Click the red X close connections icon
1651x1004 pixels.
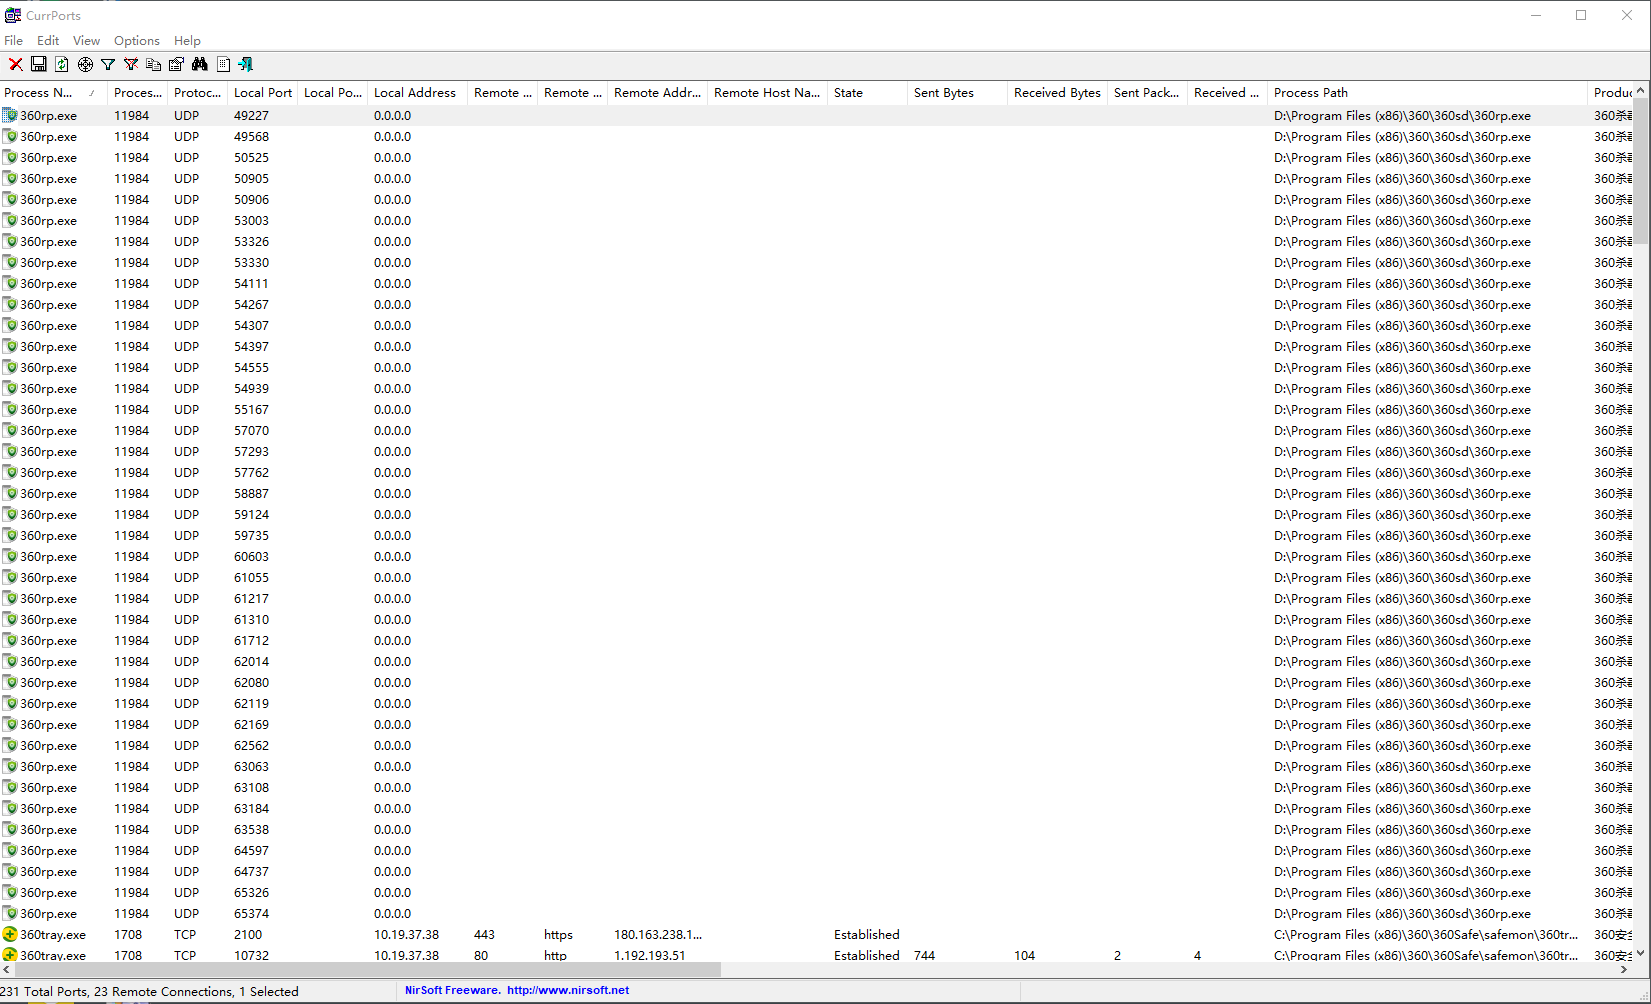[x=16, y=64]
